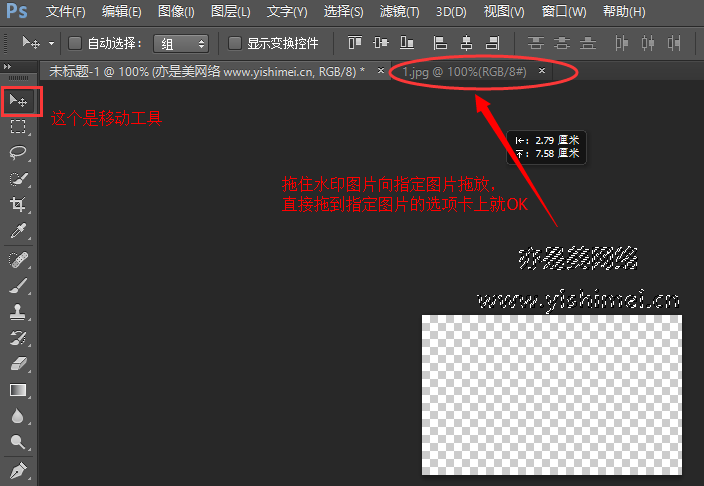The image size is (704, 486).
Task: Select the Rectangular Marquee tool
Action: click(x=18, y=127)
